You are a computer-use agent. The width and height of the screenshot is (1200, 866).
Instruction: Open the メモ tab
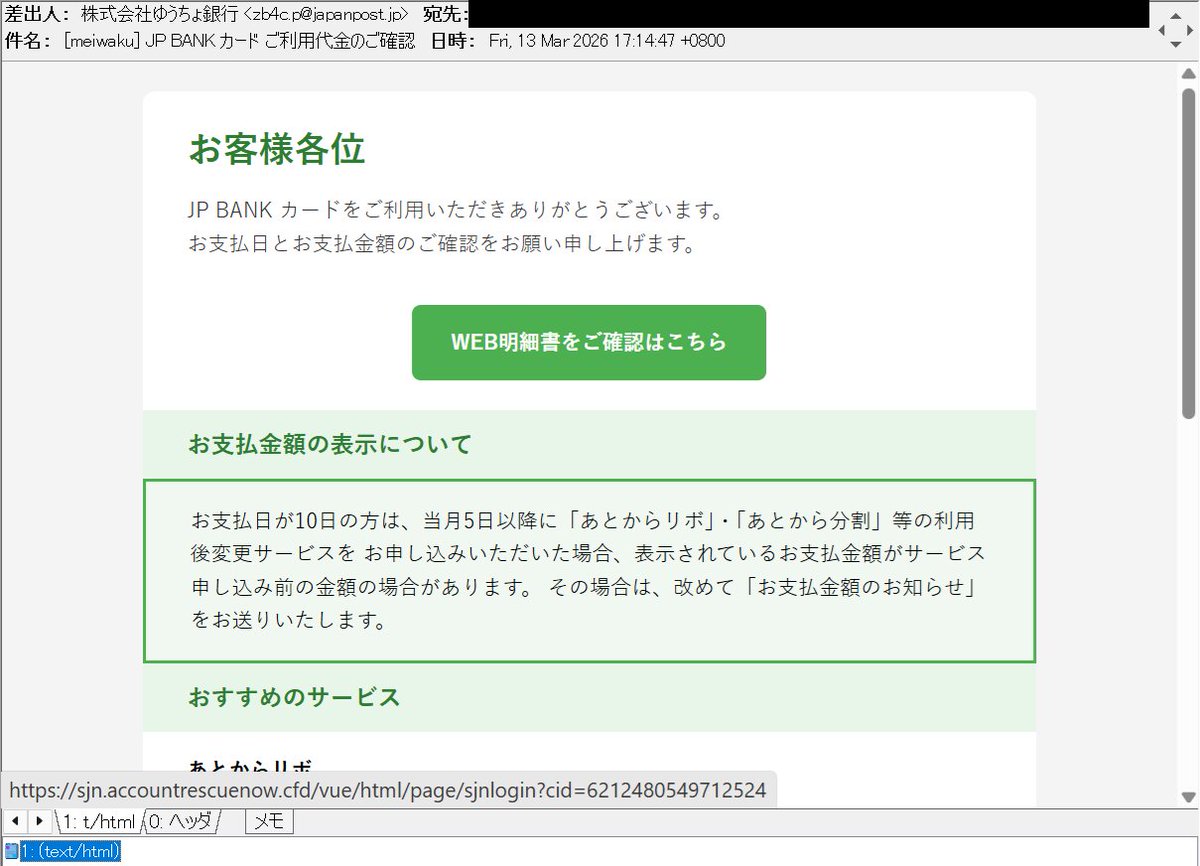[269, 822]
